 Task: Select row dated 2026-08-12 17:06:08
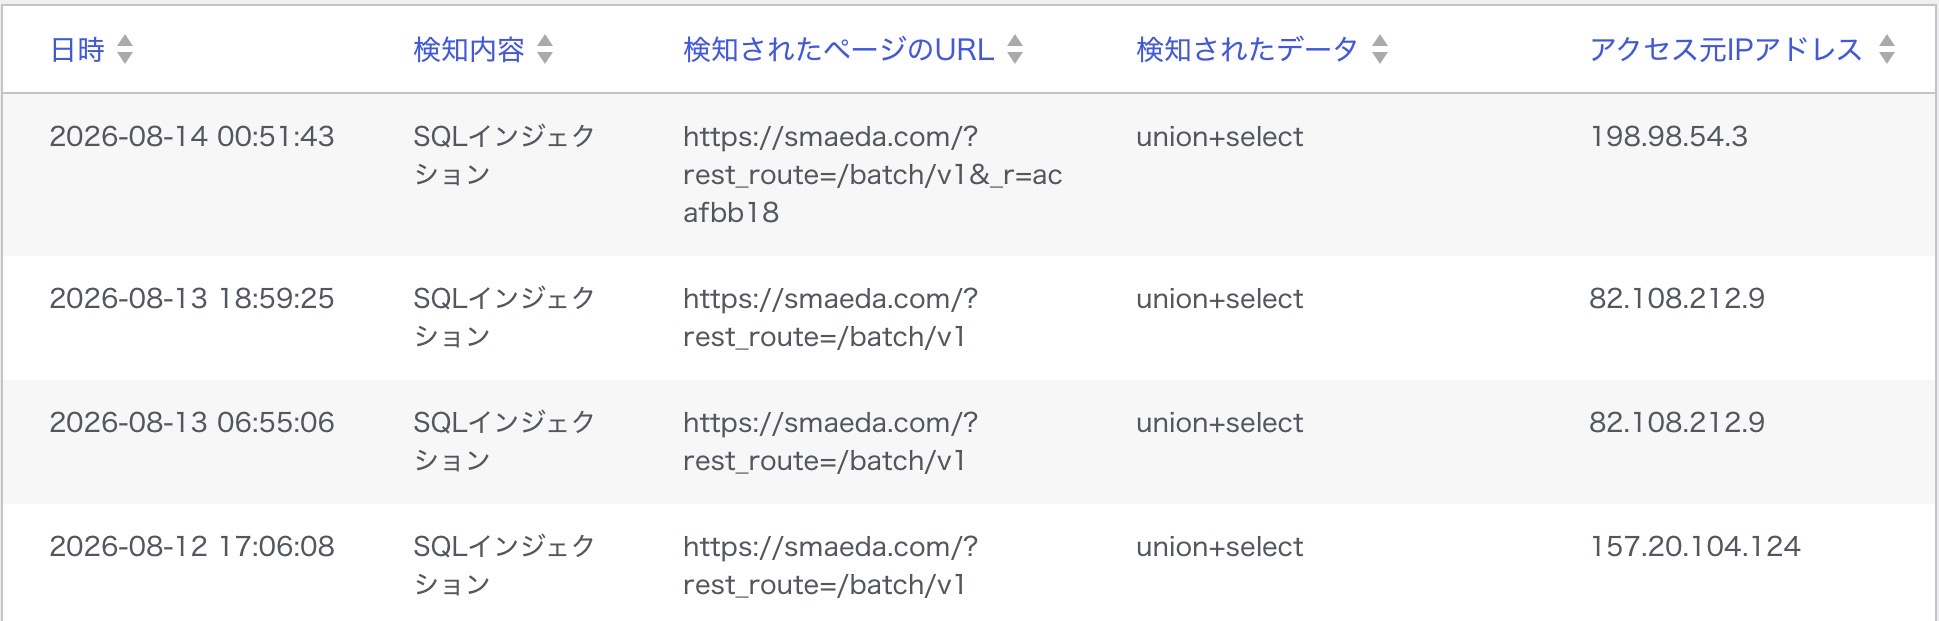coord(968,563)
